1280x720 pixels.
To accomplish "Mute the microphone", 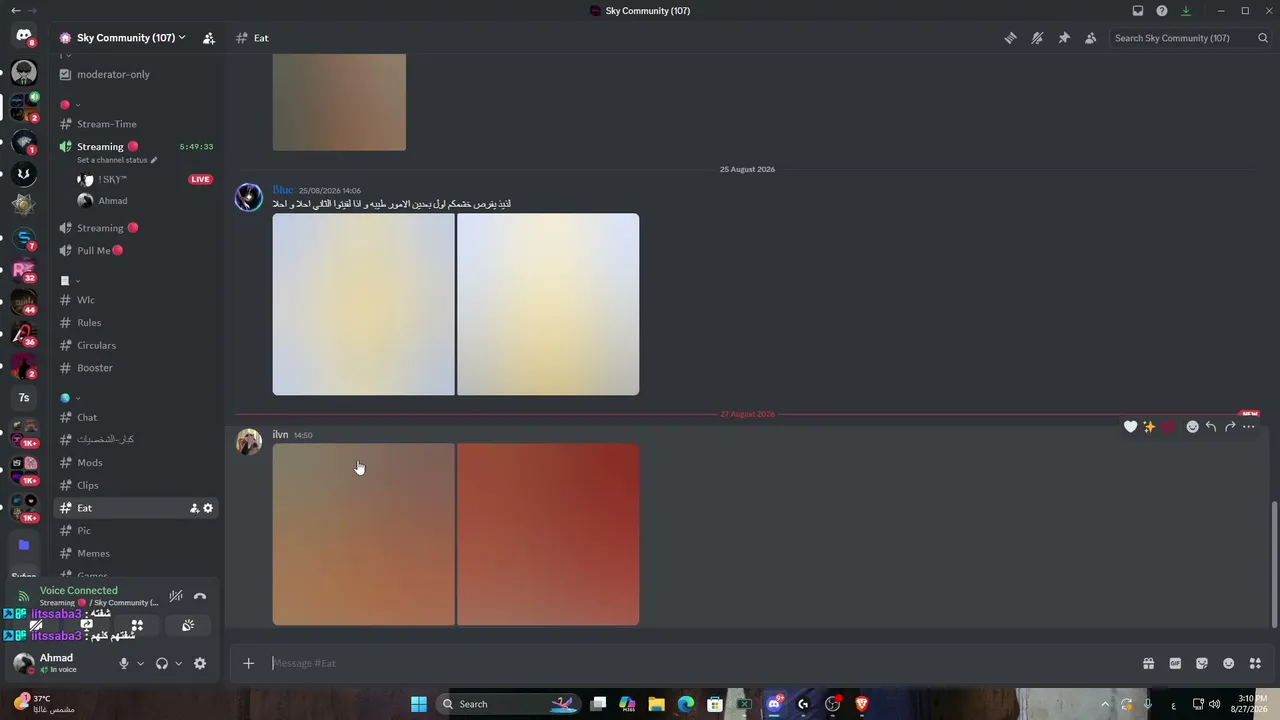I will (124, 663).
